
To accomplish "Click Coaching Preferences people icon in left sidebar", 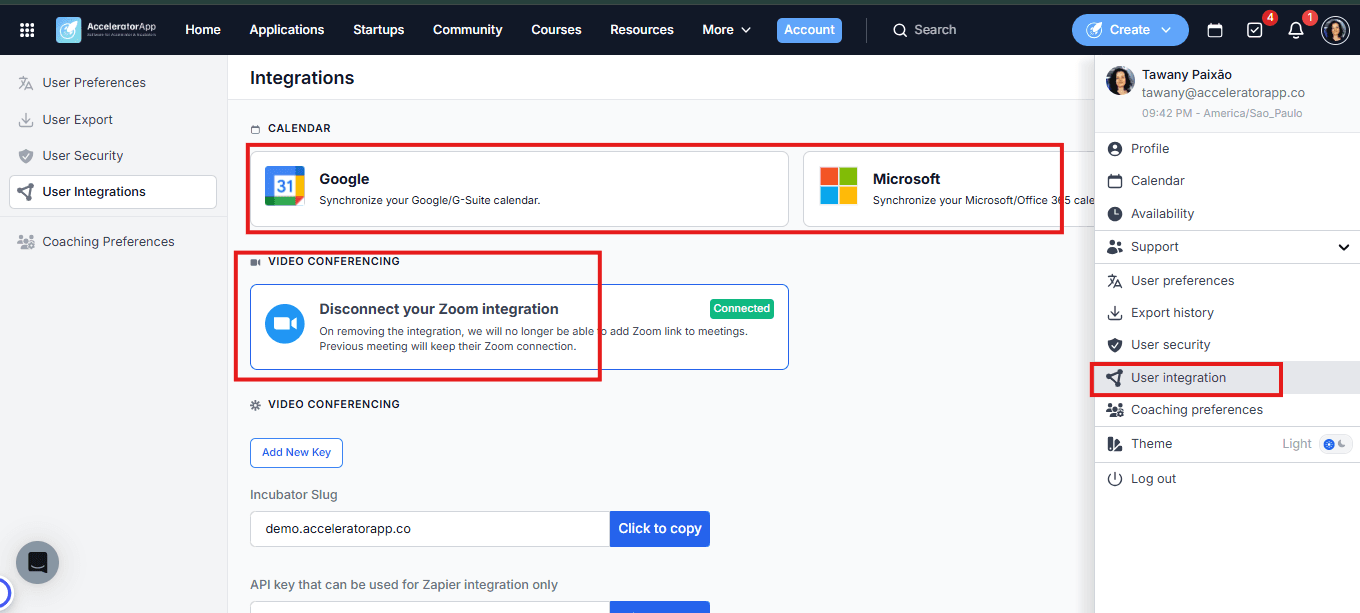I will coord(26,242).
